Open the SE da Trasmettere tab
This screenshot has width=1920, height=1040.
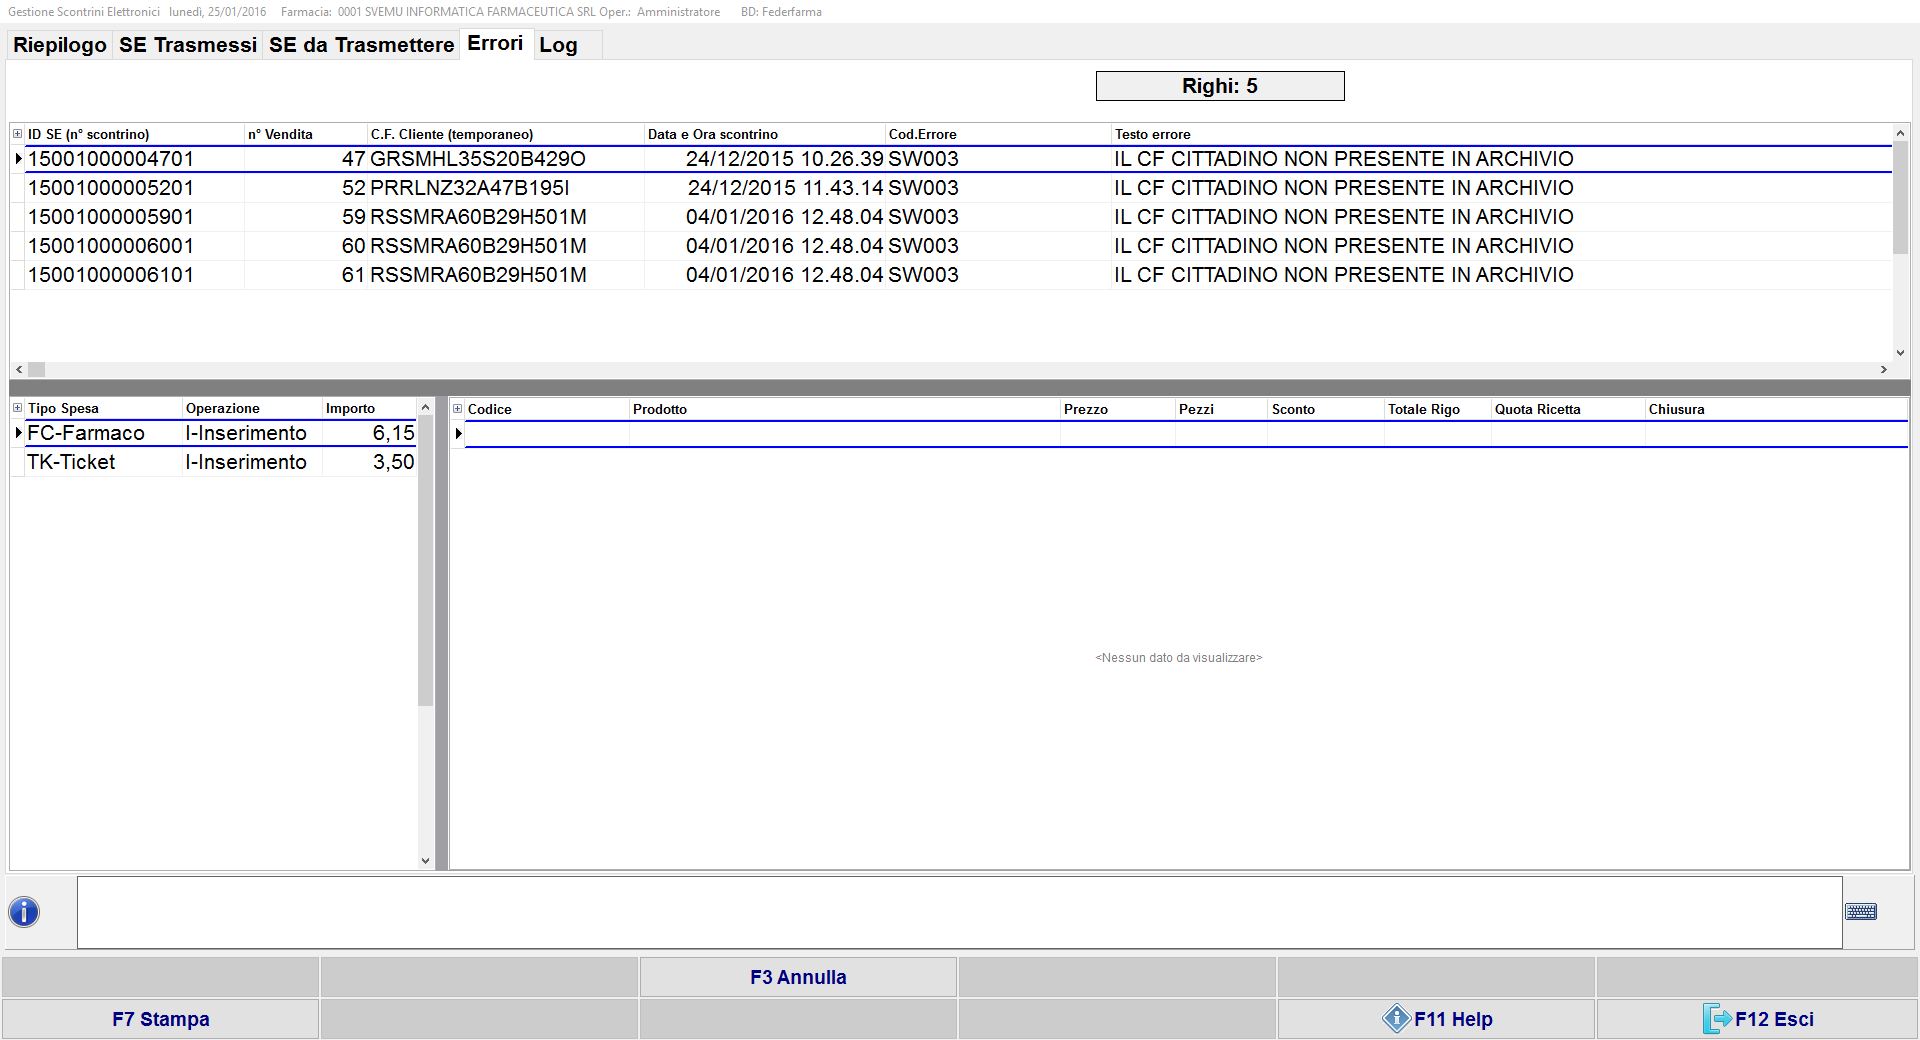[361, 45]
